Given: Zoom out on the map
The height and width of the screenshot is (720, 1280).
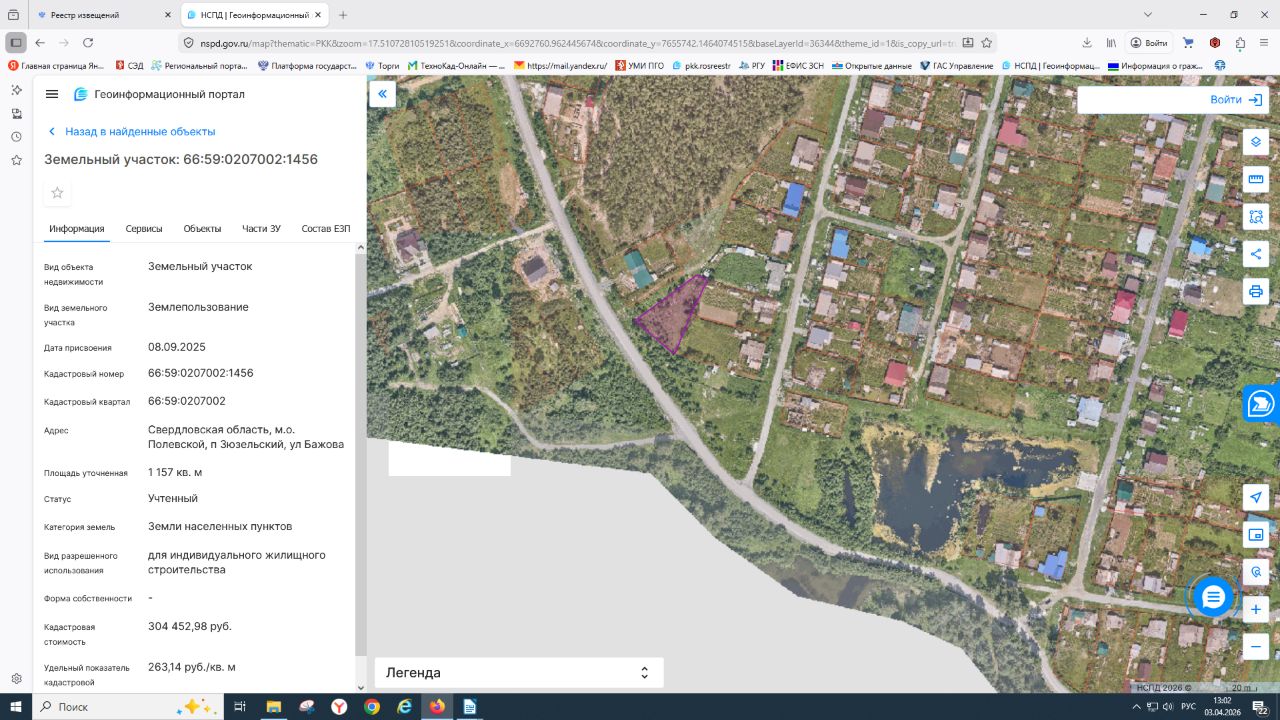Looking at the screenshot, I should [1256, 647].
